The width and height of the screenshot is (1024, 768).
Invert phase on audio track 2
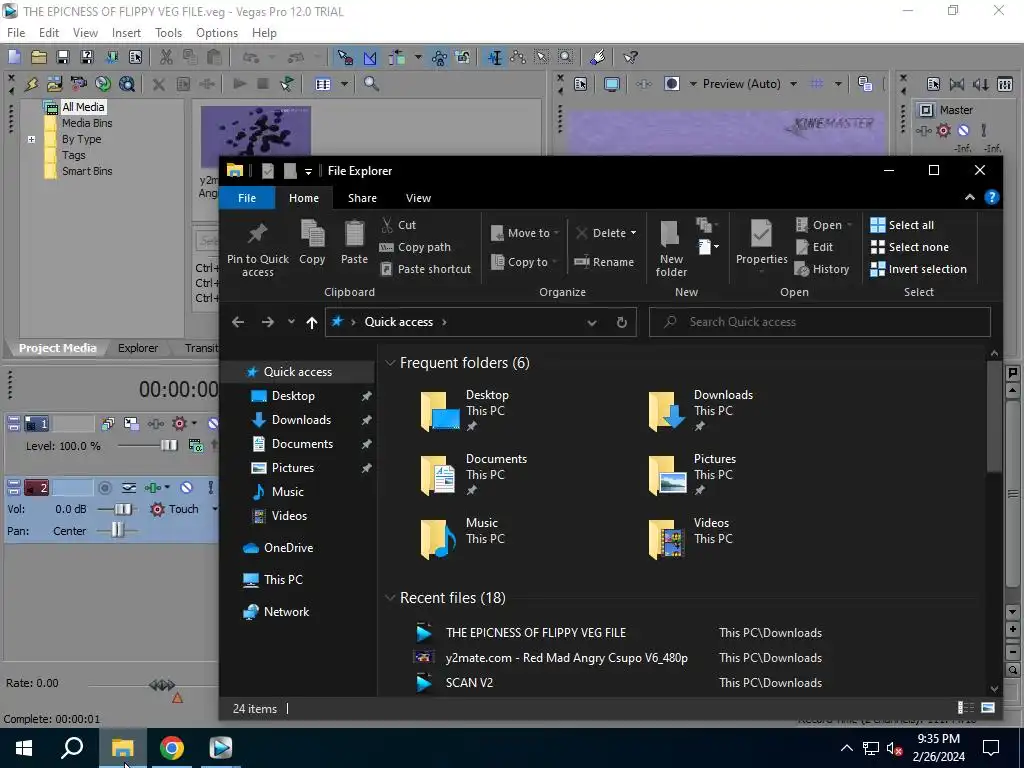tap(129, 488)
